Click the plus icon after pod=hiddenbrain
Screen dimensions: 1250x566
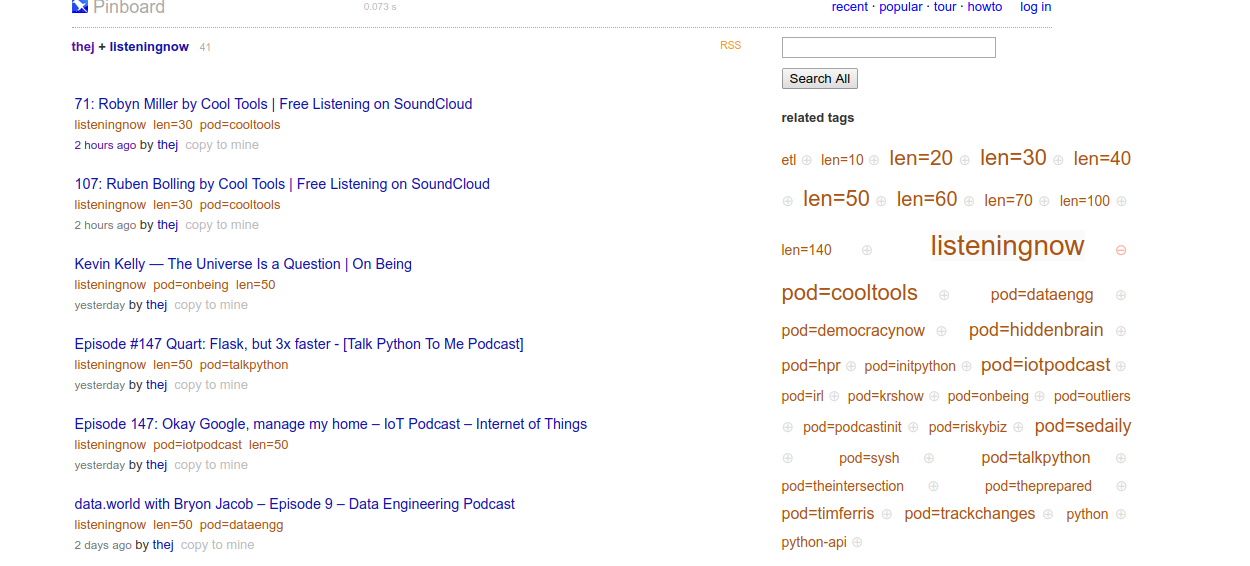click(1121, 331)
